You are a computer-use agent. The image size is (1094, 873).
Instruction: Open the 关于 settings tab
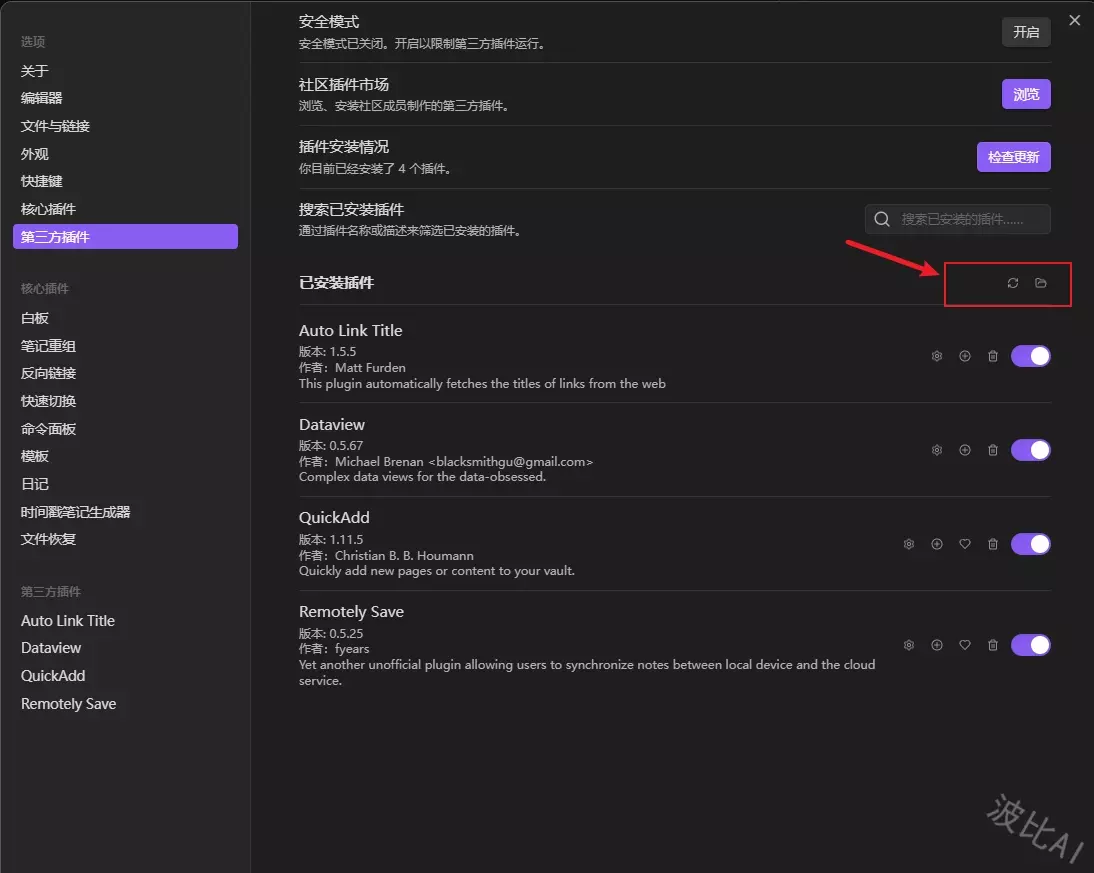pyautogui.click(x=126, y=70)
